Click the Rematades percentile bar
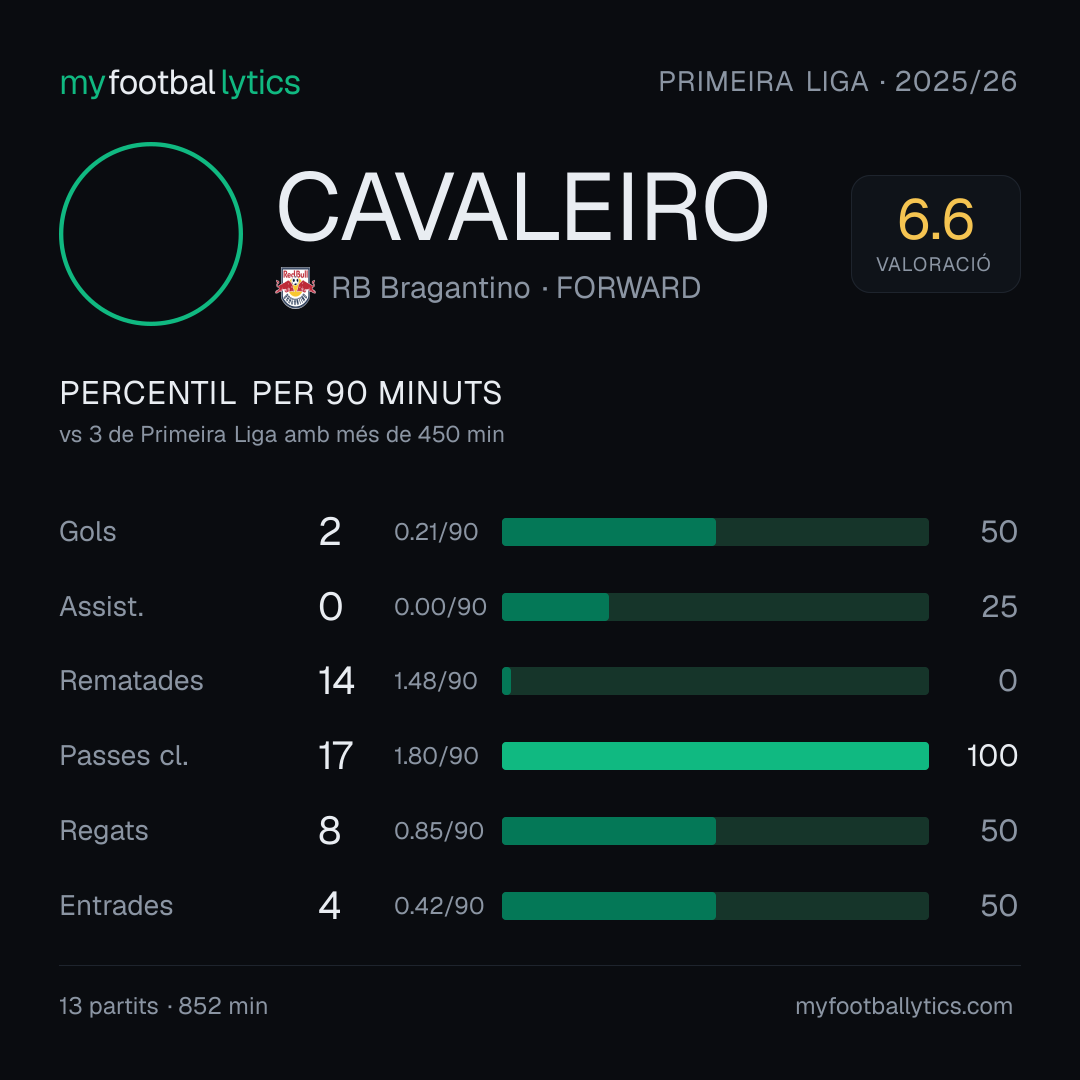Screen dimensions: 1080x1080 coord(715,681)
